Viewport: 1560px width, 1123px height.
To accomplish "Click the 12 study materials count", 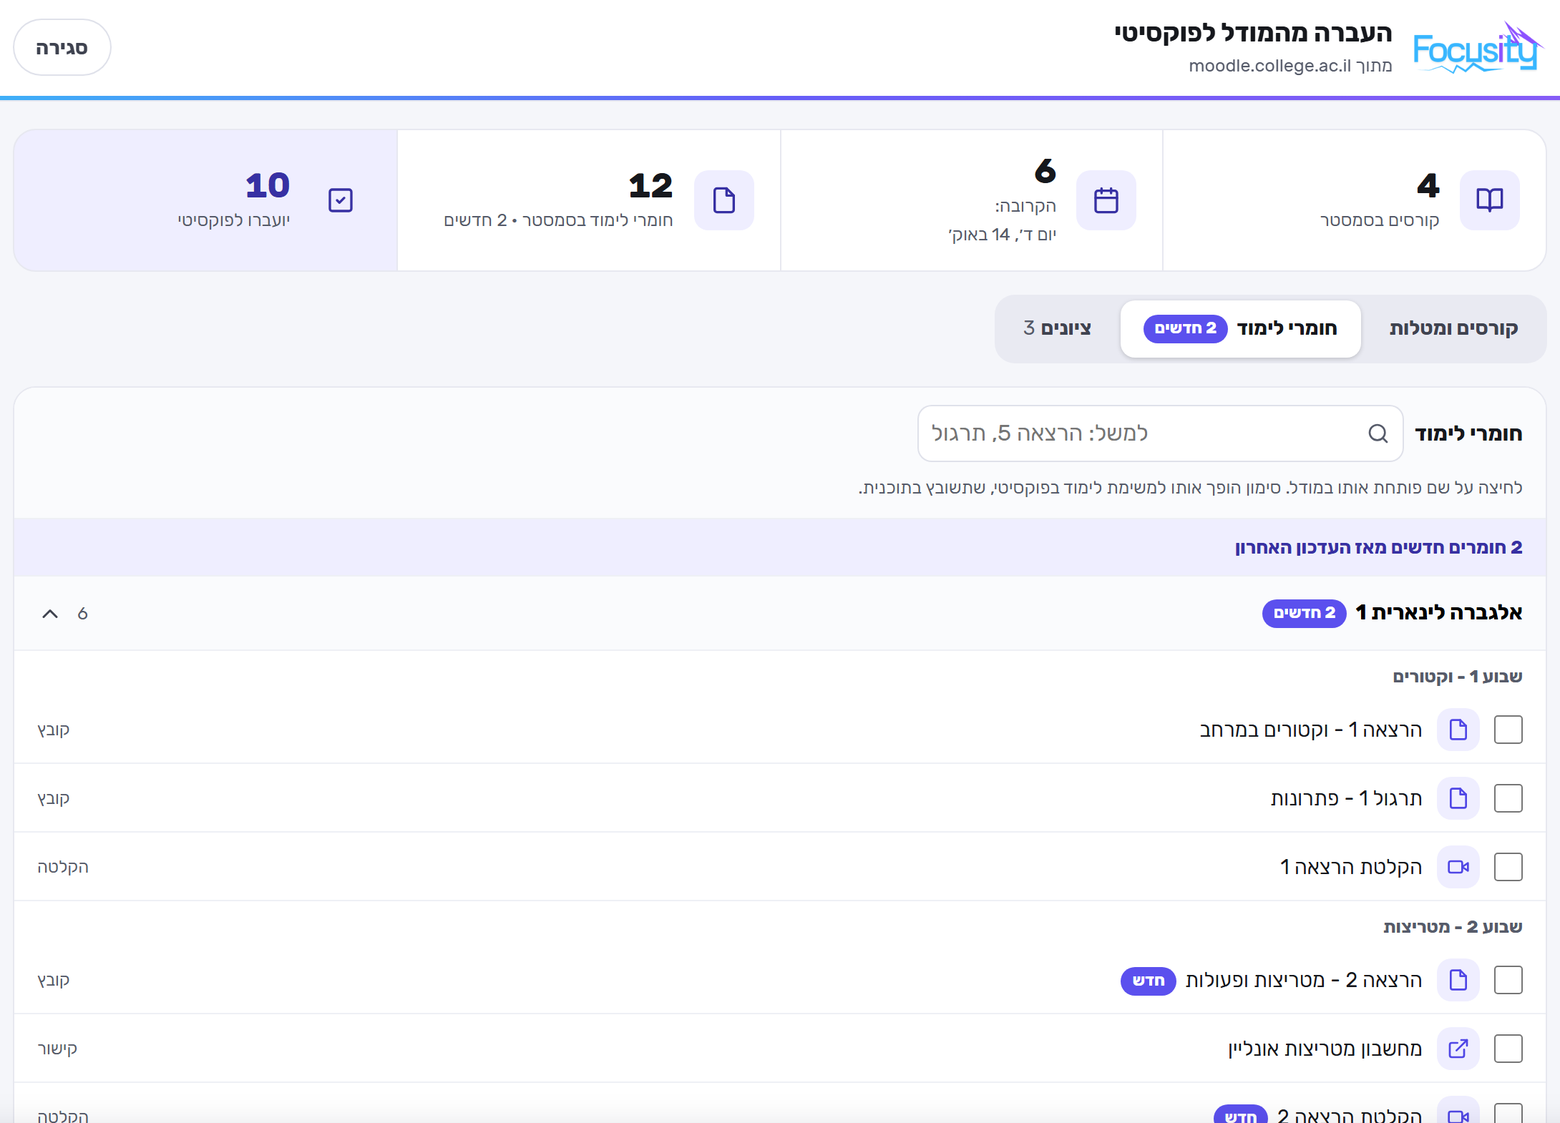I will [x=650, y=185].
